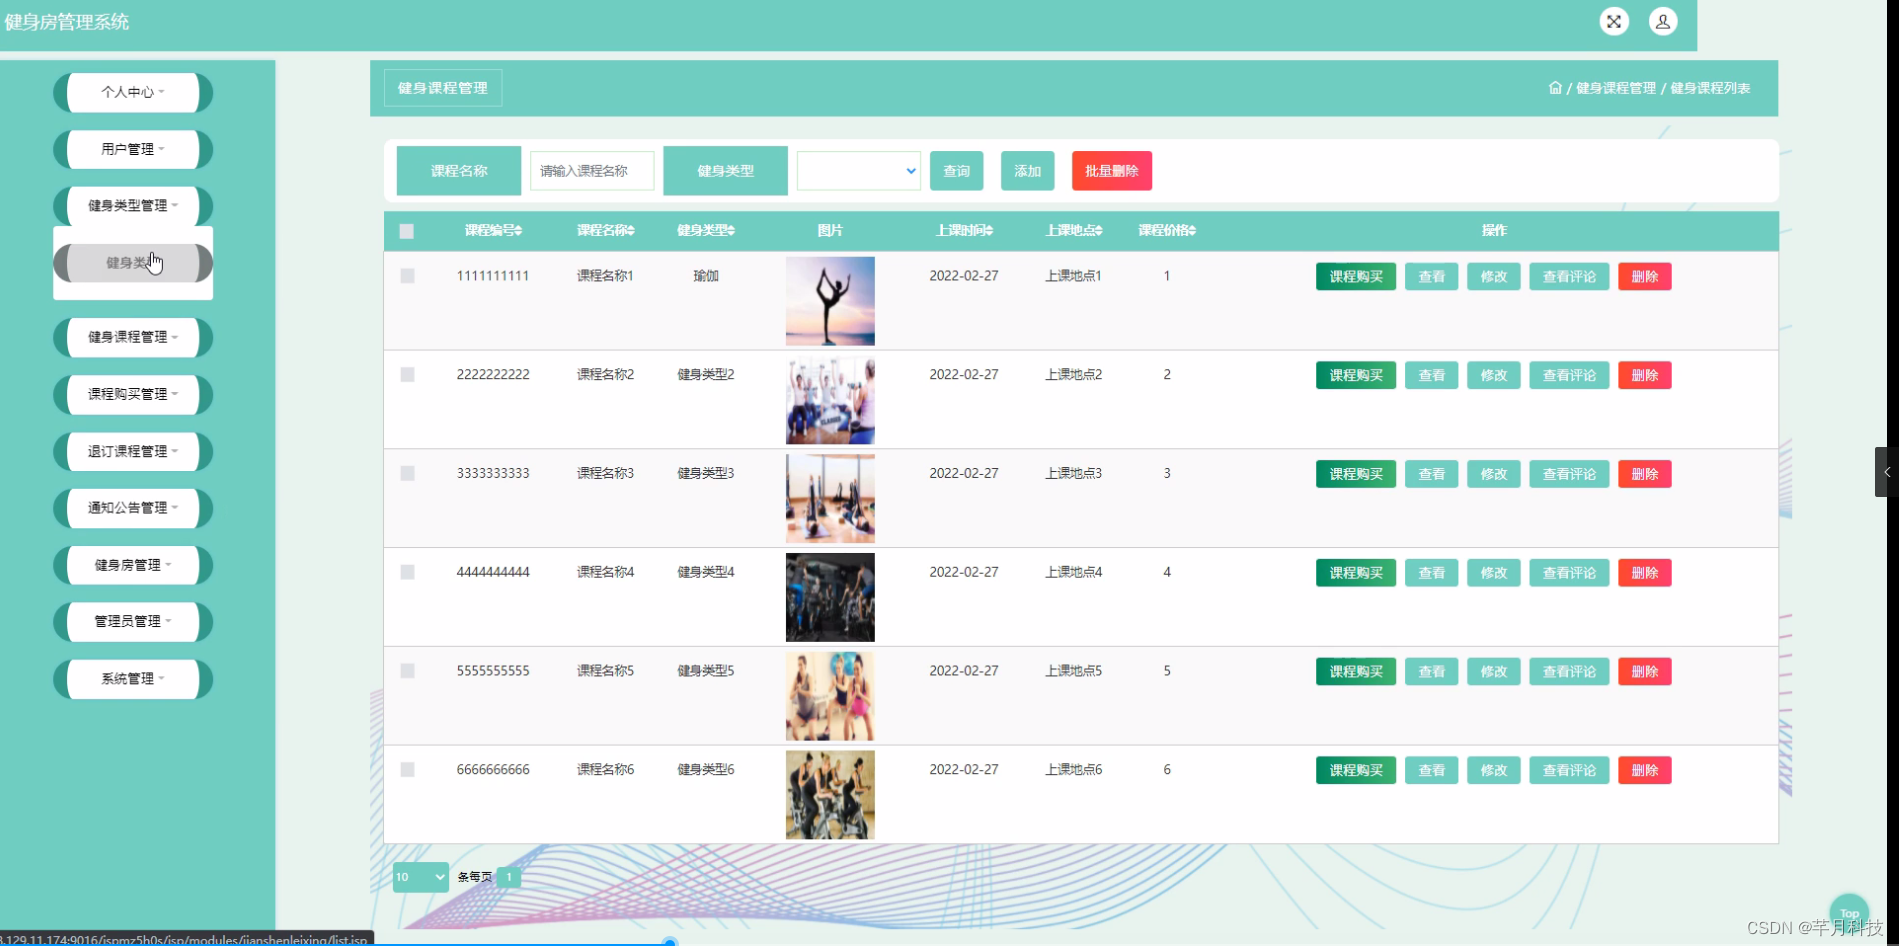The height and width of the screenshot is (946, 1899).
Task: Click the 添加 add button
Action: coord(1026,171)
